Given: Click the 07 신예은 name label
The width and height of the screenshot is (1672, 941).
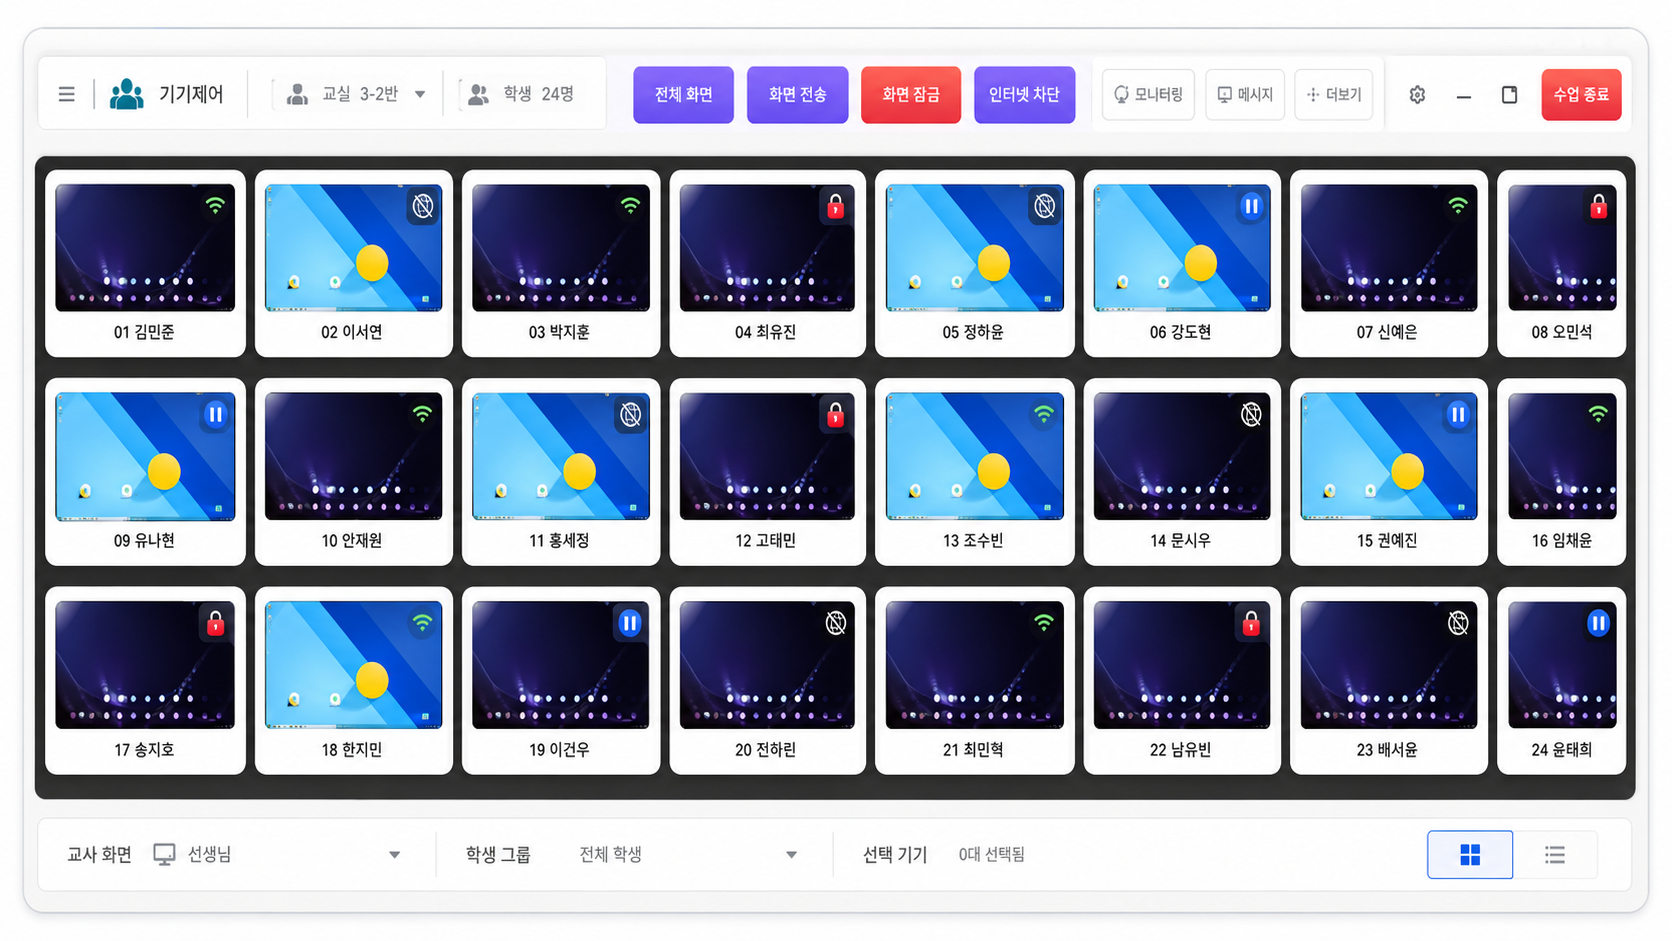Looking at the screenshot, I should 1387,332.
